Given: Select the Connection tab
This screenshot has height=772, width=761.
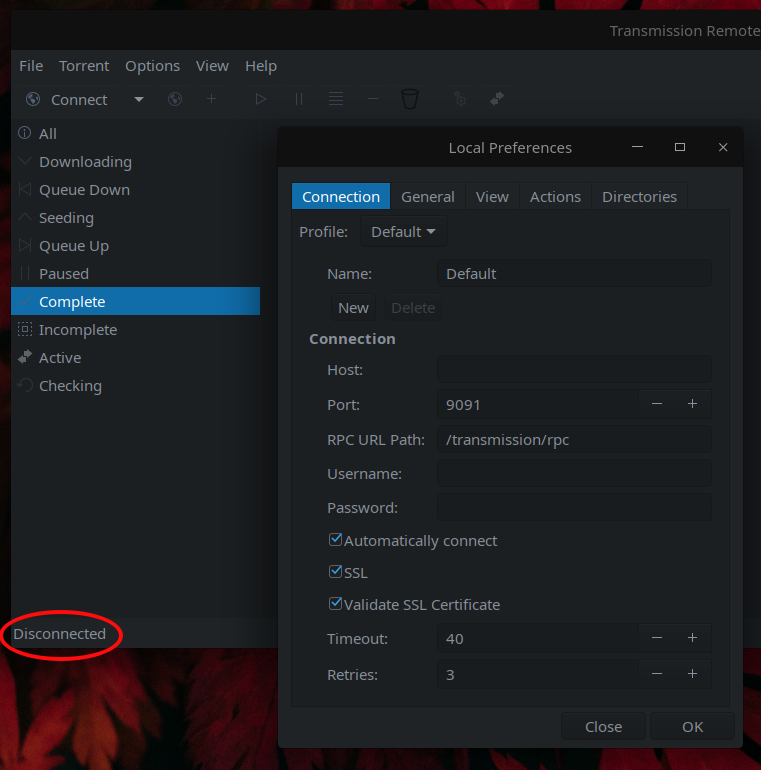Looking at the screenshot, I should pos(341,196).
